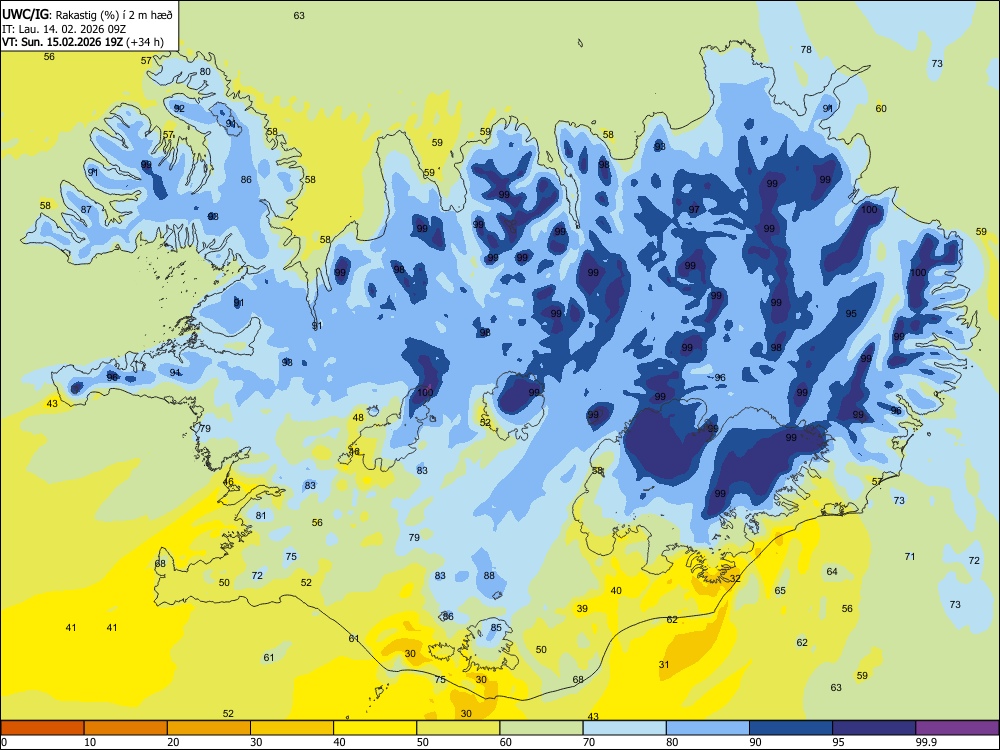Click the map humidity value '71'
This screenshot has height=750, width=1000.
point(910,556)
